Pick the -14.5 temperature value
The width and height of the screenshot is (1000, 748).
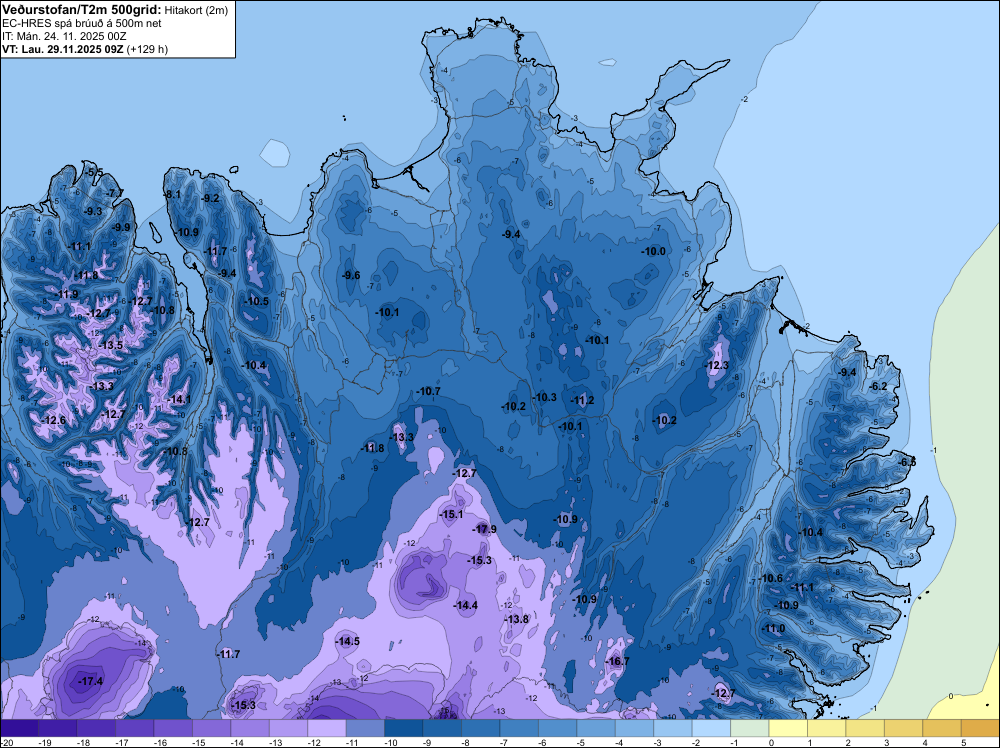[348, 642]
